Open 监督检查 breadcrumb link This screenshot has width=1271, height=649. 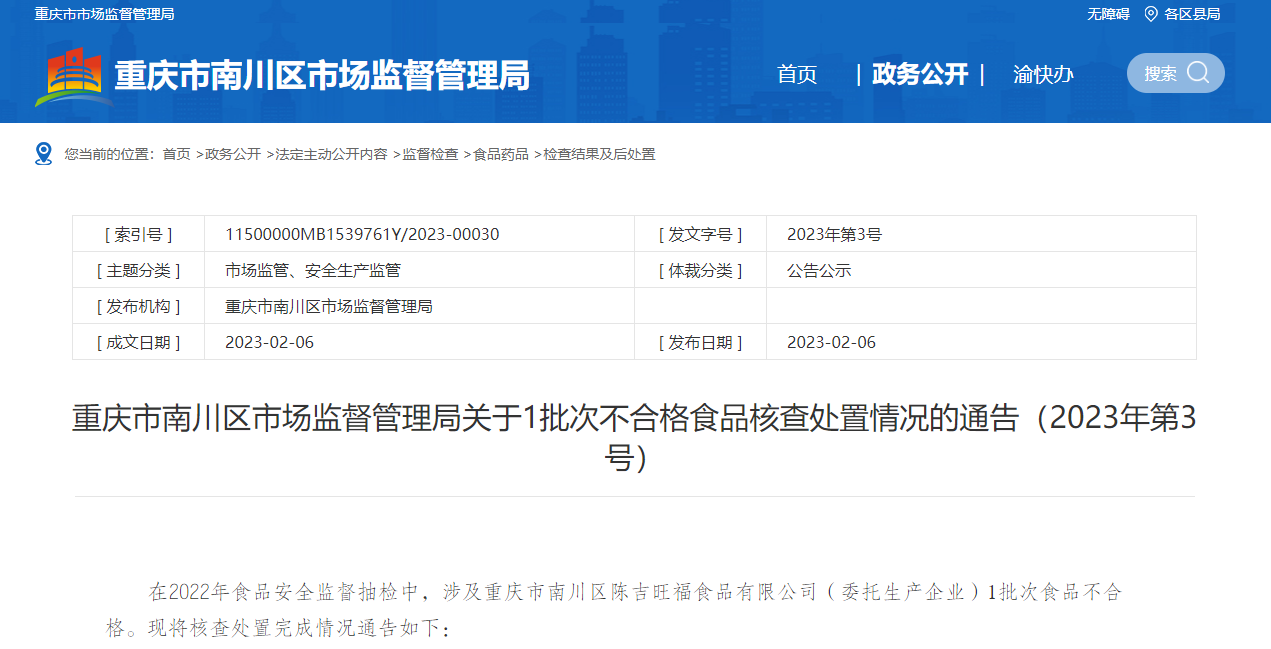(x=431, y=154)
